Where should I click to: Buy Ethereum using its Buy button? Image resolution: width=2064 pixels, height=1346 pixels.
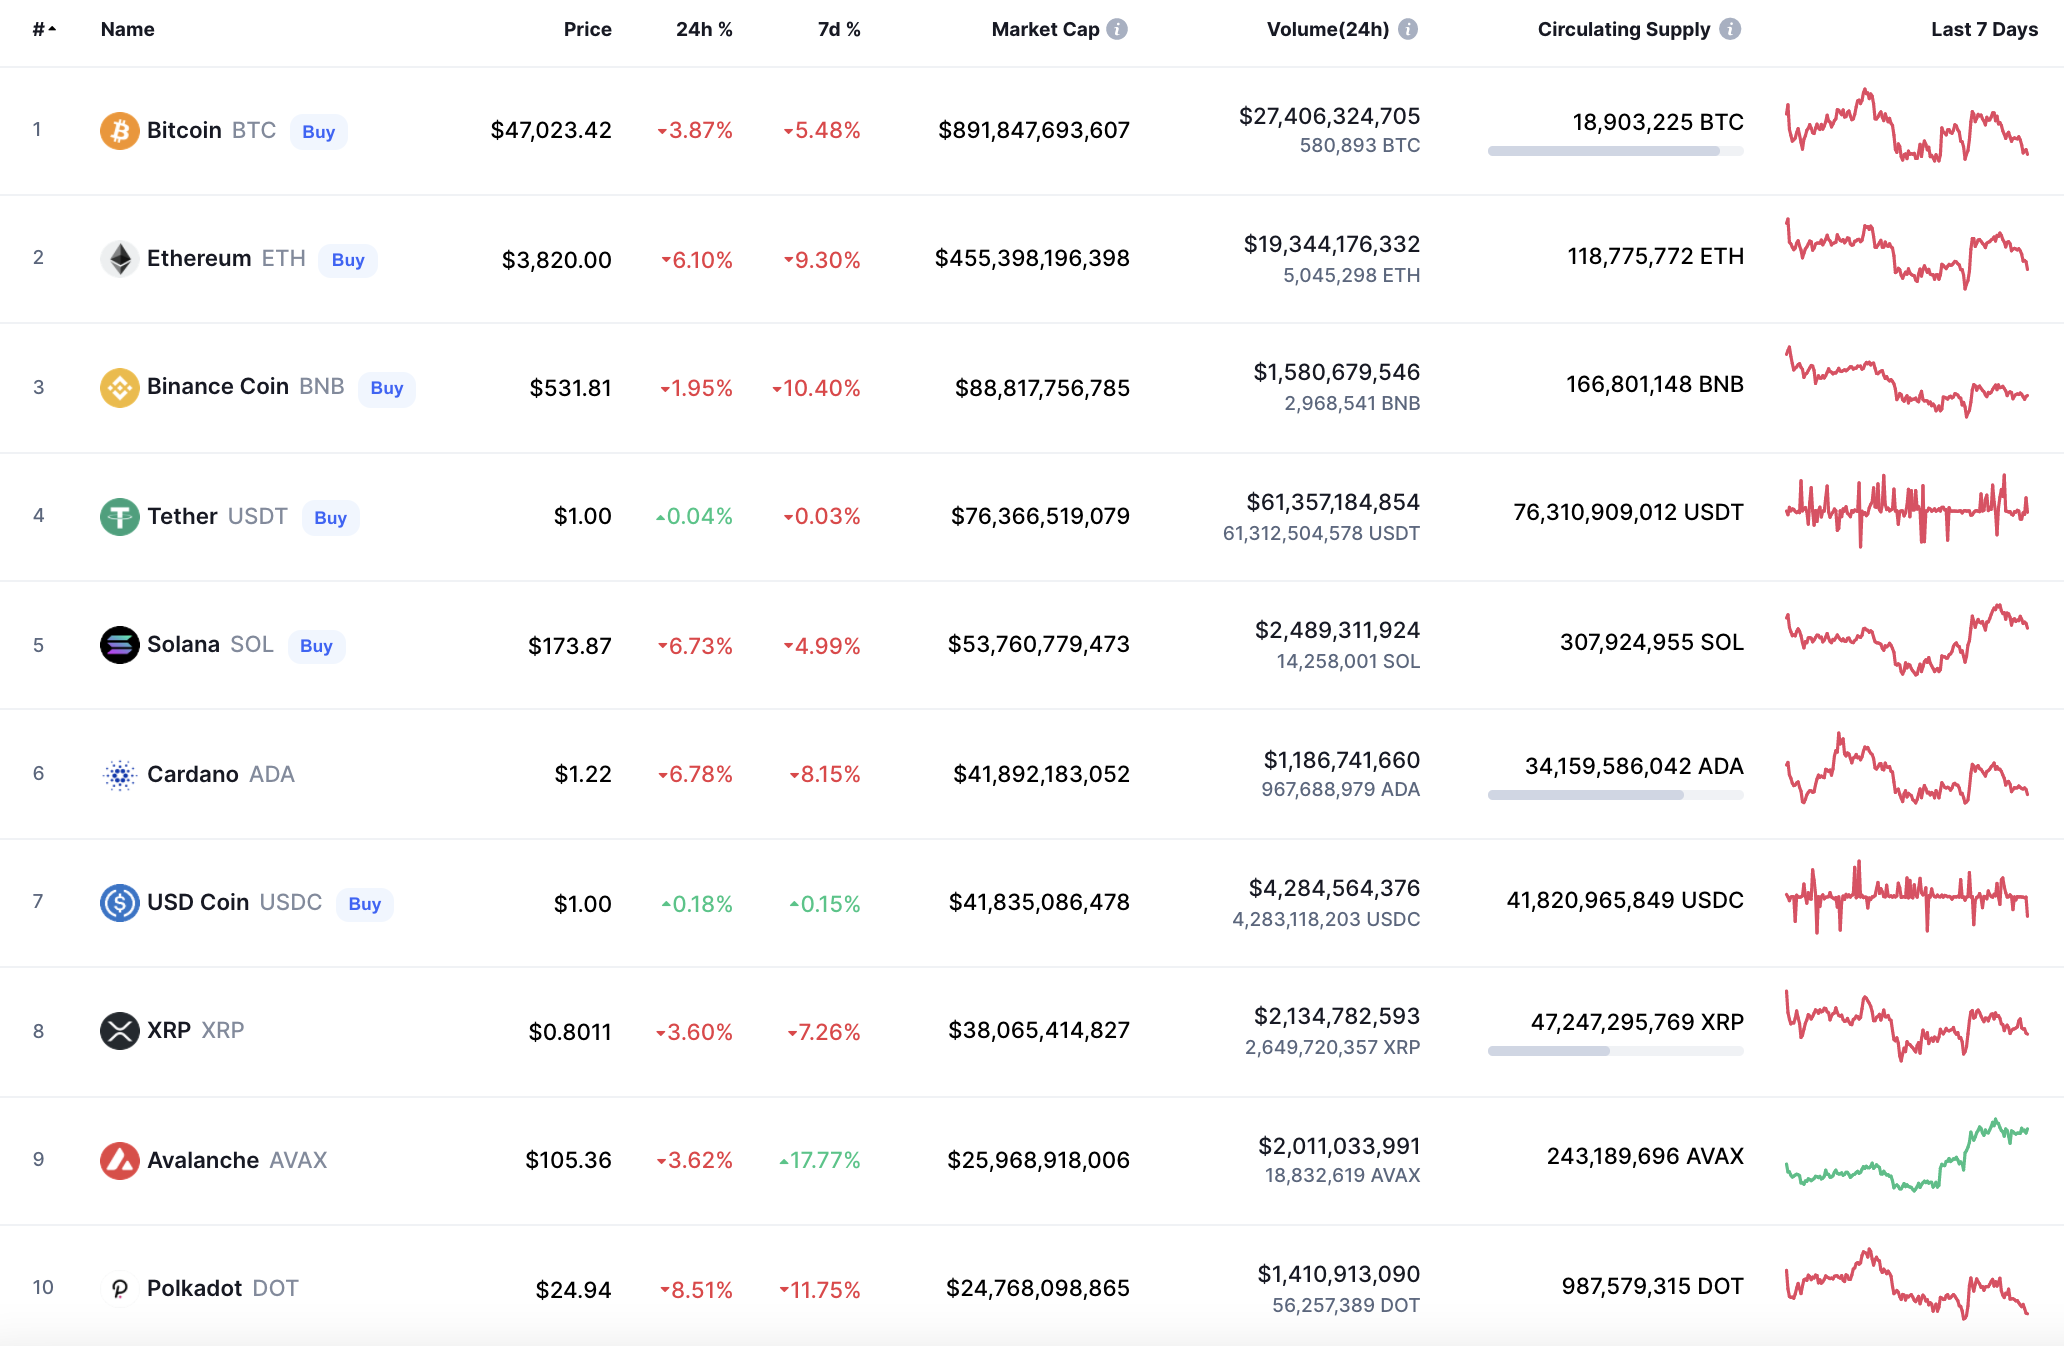[347, 260]
